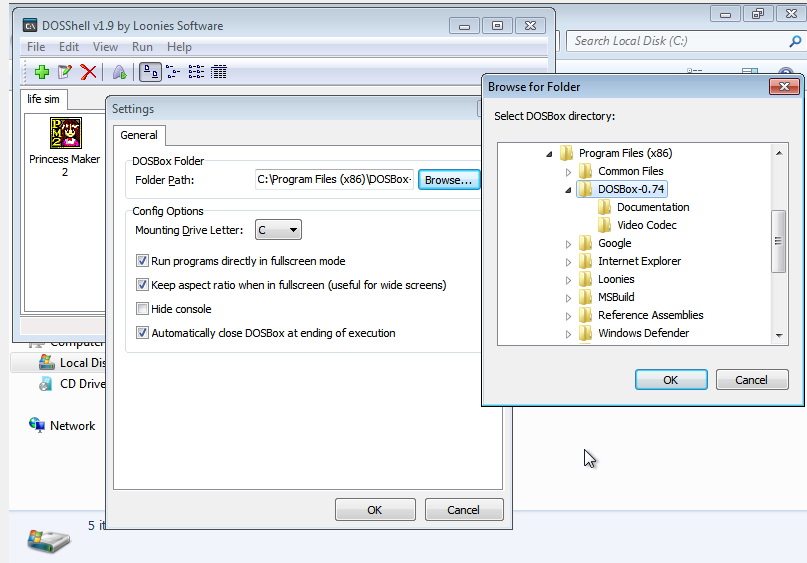Click the green plus Add icon in DOSShell toolbar
The height and width of the screenshot is (563, 807).
coord(42,72)
